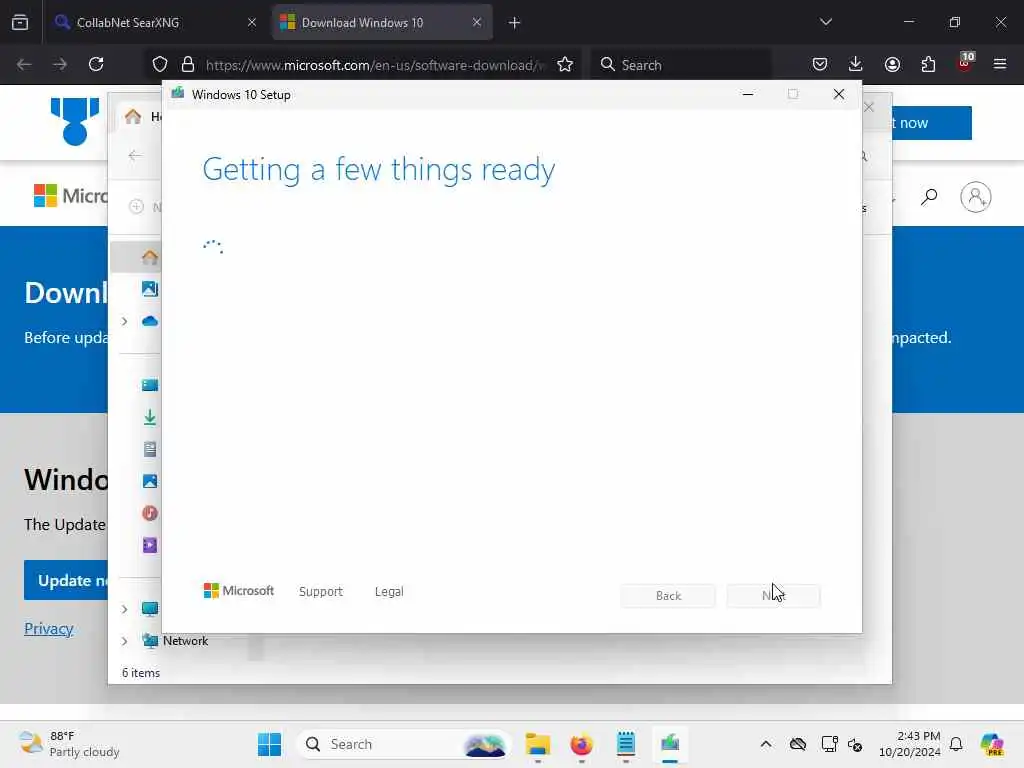Open Pictures folder in File Explorer sidebar
This screenshot has width=1024, height=768.
pyautogui.click(x=150, y=481)
